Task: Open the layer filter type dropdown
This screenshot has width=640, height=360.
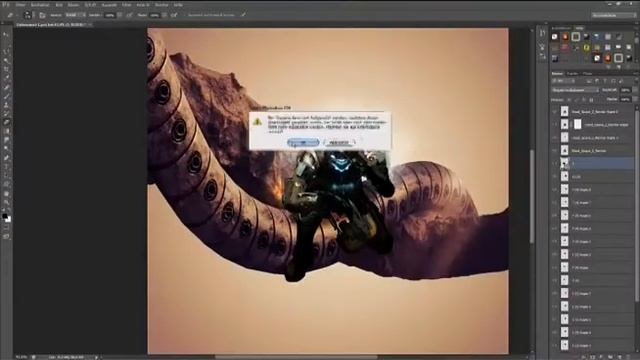Action: [x=563, y=81]
